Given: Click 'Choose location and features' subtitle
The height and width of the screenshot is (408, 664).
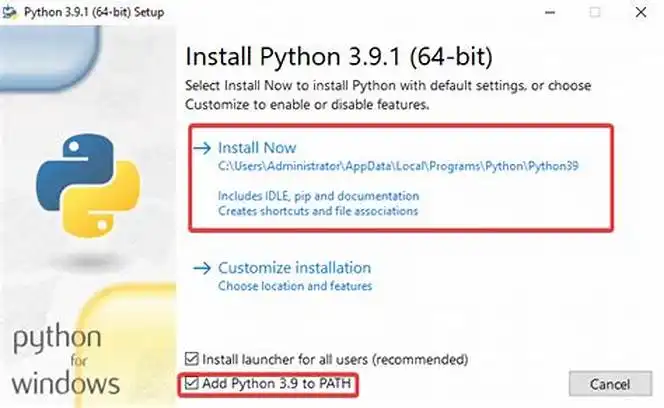Looking at the screenshot, I should pyautogui.click(x=295, y=286).
